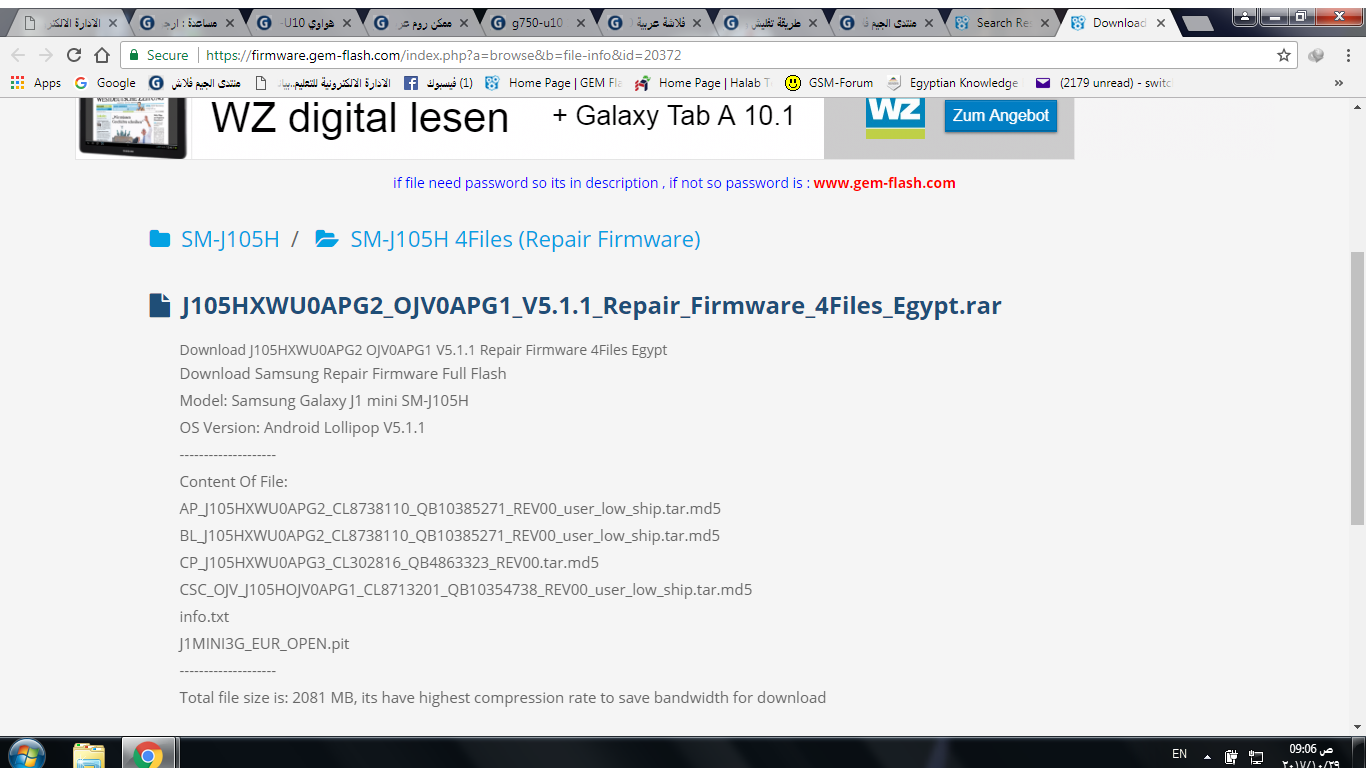Click the folder icon before SM-J105H

(x=159, y=239)
